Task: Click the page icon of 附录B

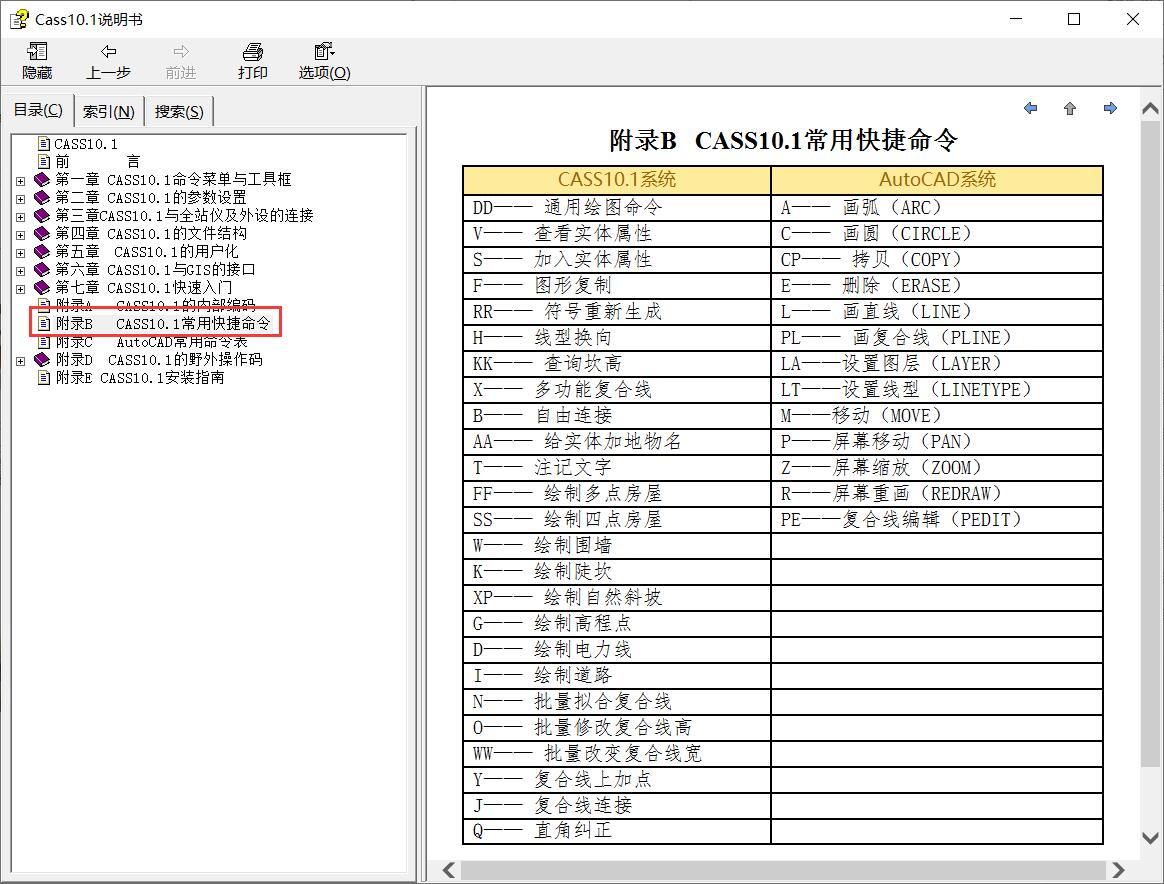Action: click(45, 324)
